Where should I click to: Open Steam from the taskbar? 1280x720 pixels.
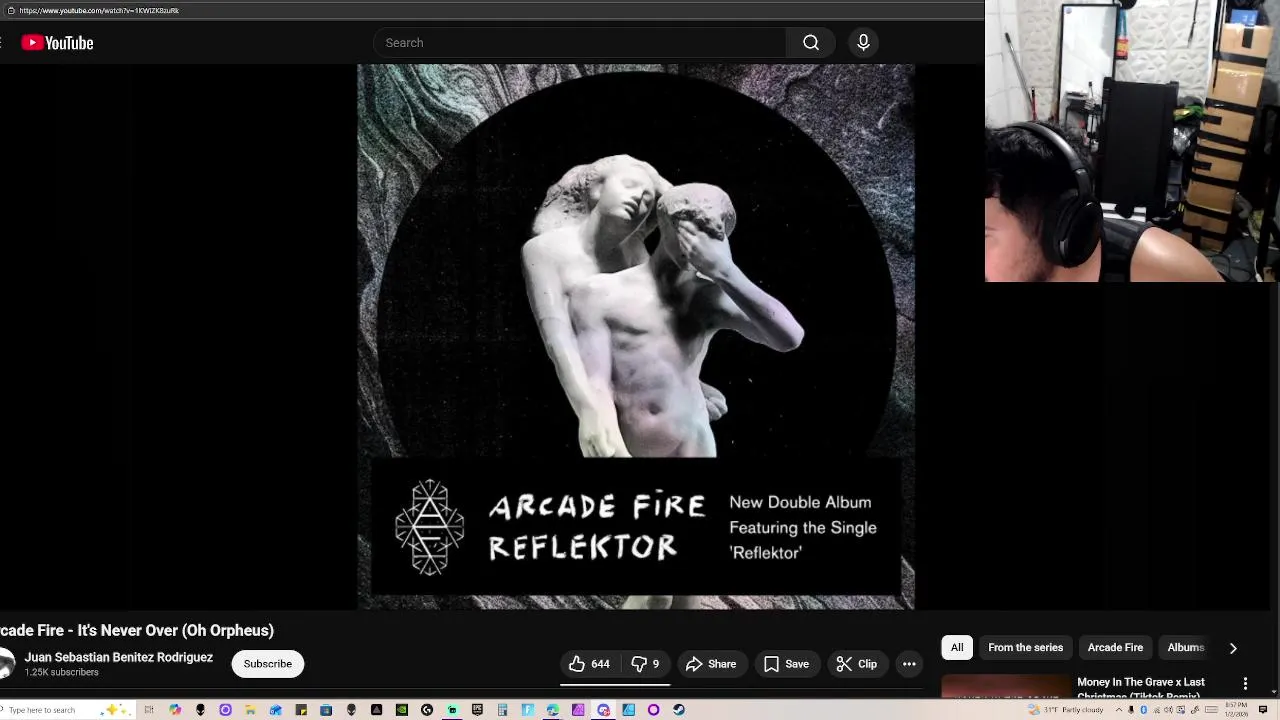coord(679,710)
